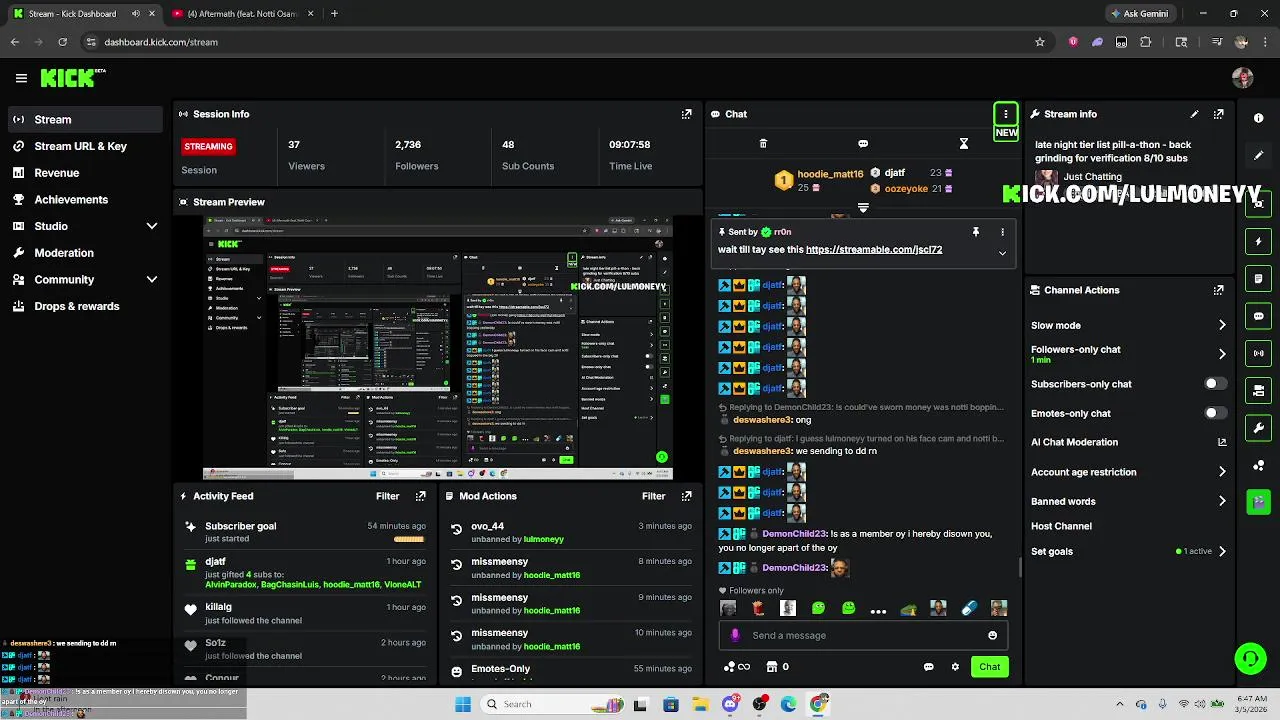Viewport: 1280px width, 720px height.
Task: Click the browser address bar
Action: (560, 42)
